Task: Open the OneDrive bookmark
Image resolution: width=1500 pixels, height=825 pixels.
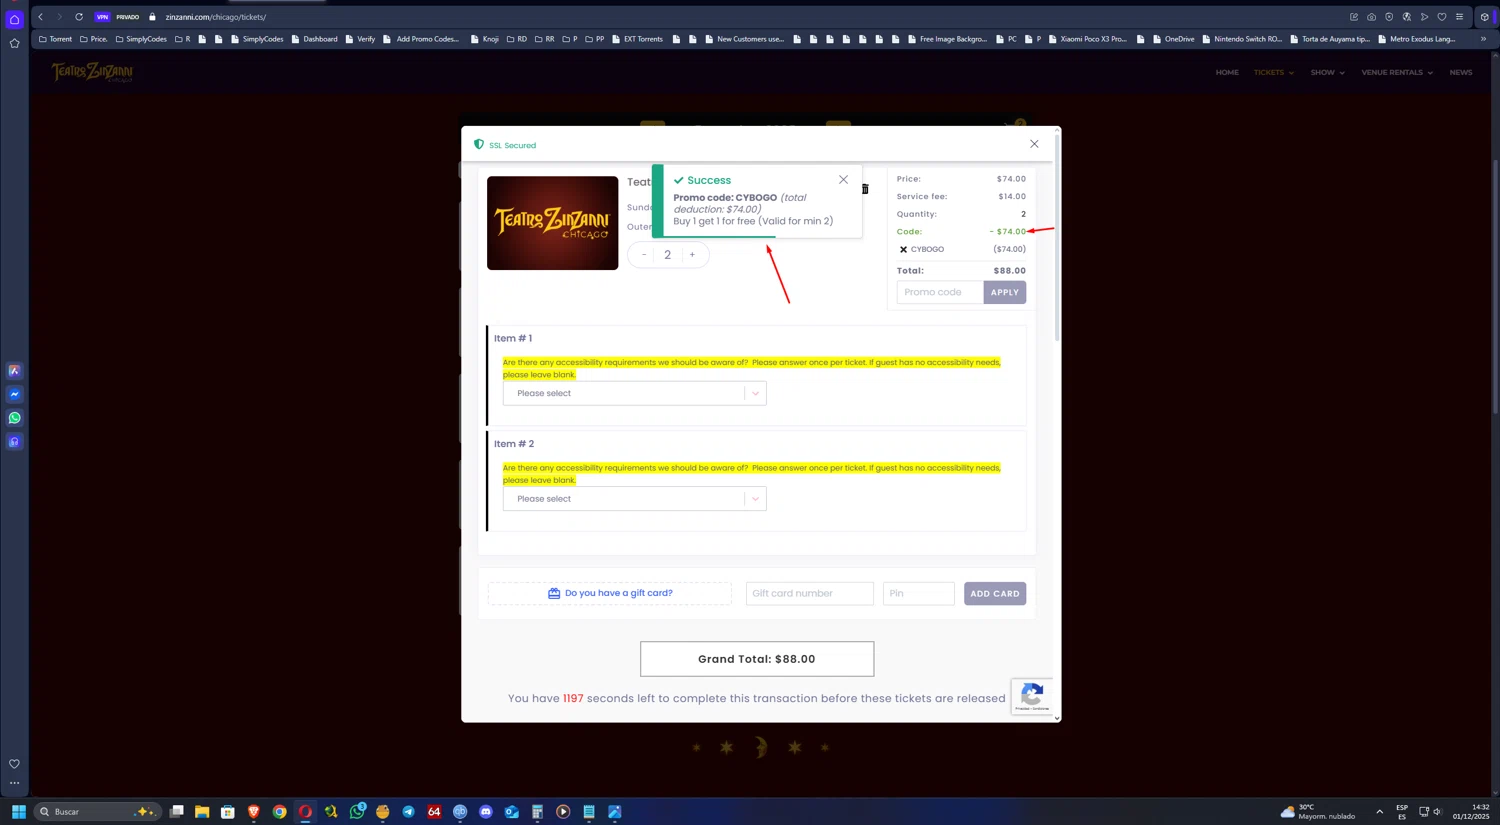Action: click(1173, 39)
